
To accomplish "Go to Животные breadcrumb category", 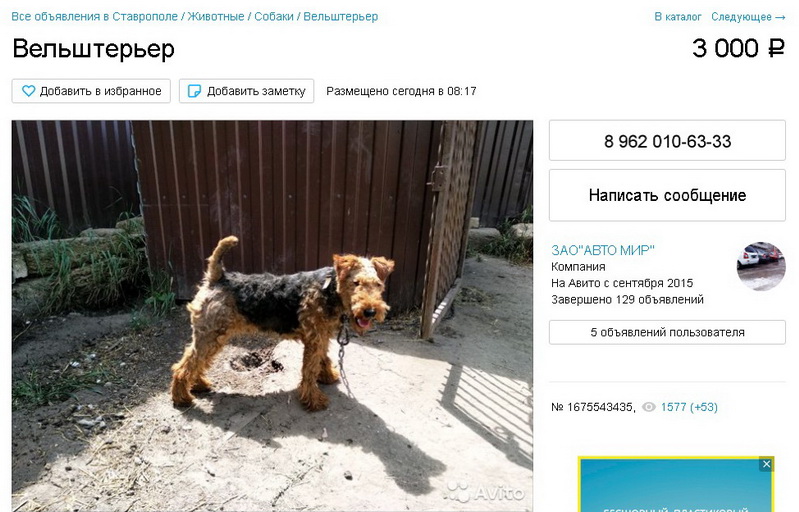I will (x=216, y=17).
